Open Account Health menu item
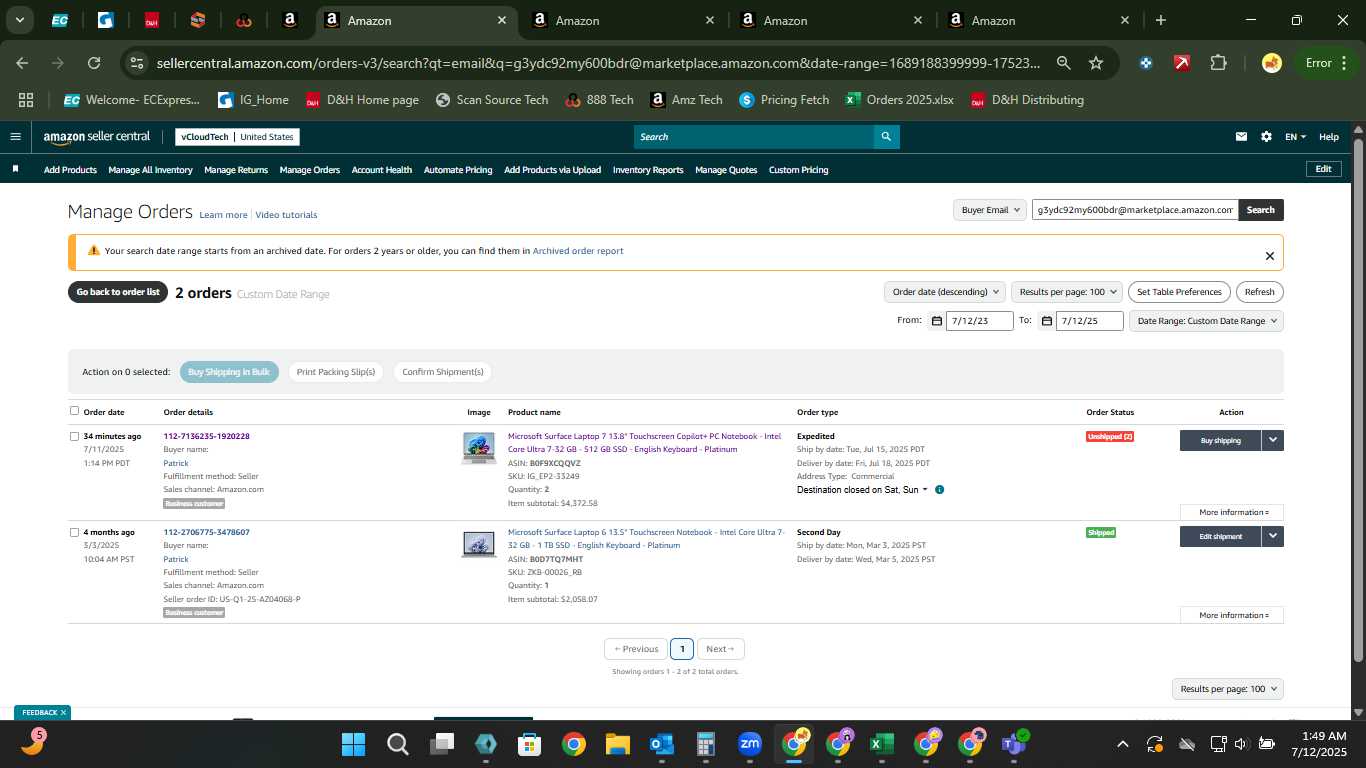The width and height of the screenshot is (1366, 768). (382, 170)
